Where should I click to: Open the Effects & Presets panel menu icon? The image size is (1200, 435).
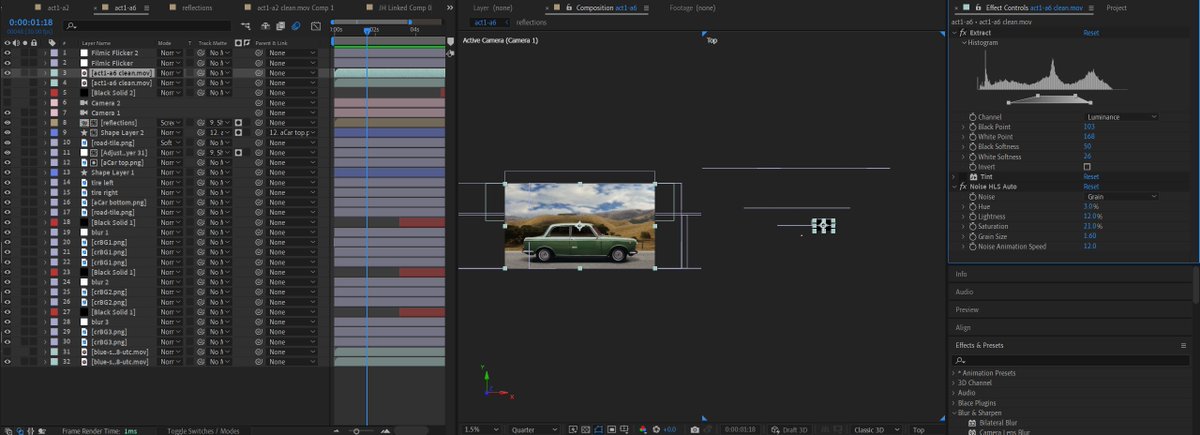click(1184, 345)
